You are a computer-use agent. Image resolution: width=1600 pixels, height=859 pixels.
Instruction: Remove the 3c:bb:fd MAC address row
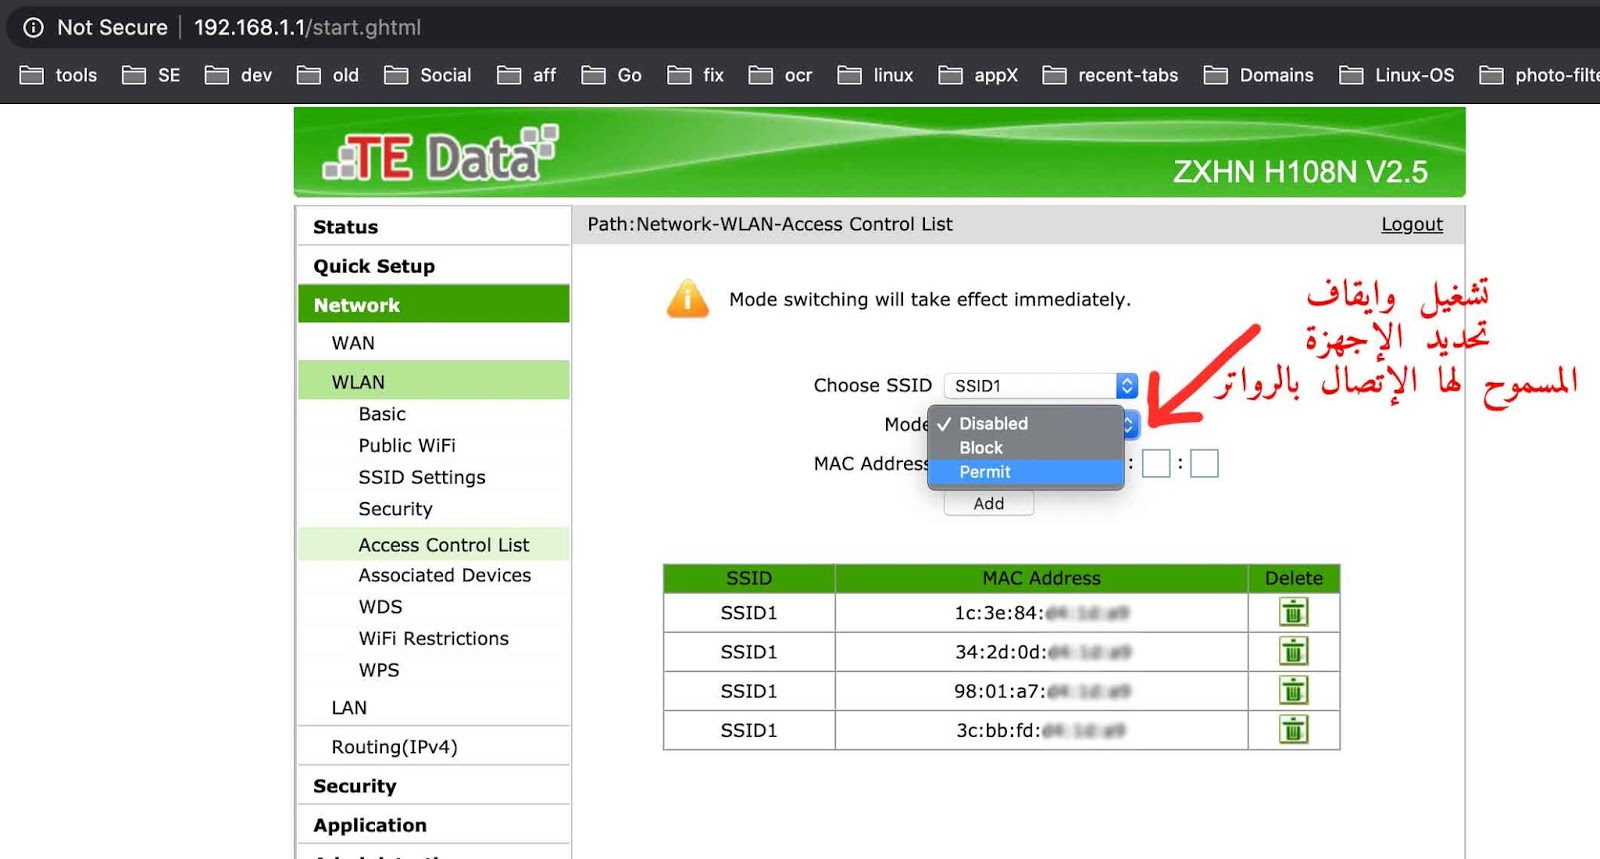pos(1293,730)
